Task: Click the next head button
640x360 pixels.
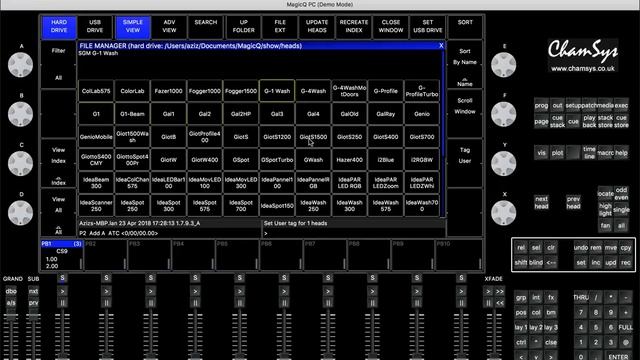Action: point(541,202)
